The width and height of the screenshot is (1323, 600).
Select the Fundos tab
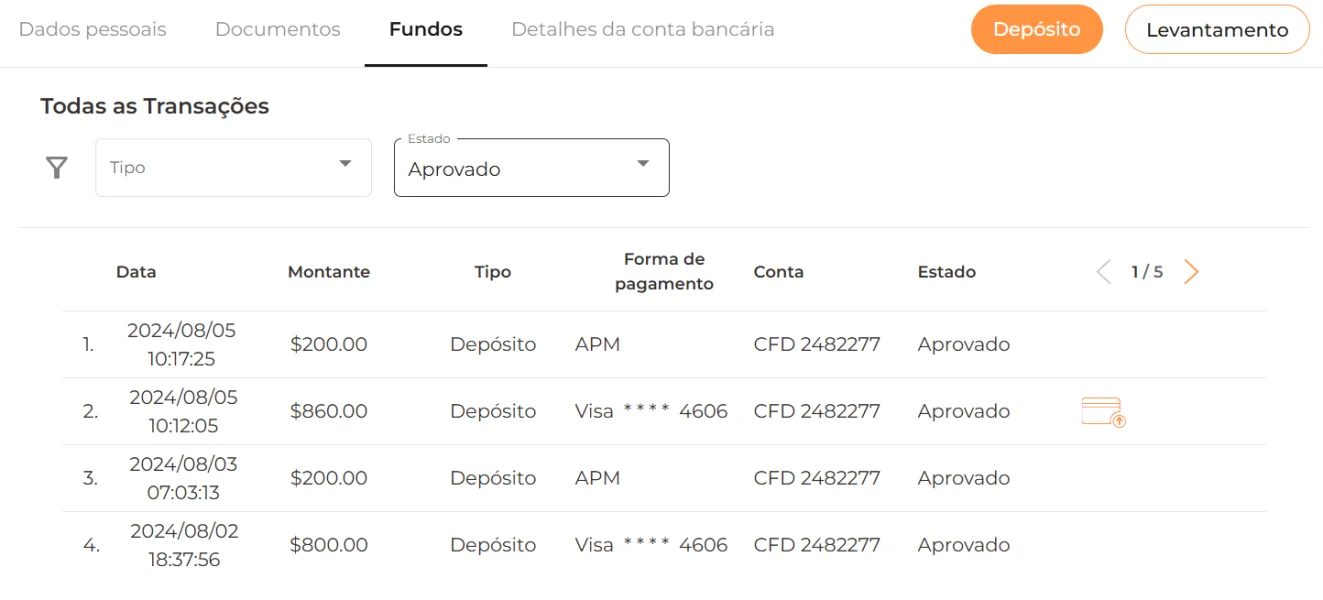point(426,30)
